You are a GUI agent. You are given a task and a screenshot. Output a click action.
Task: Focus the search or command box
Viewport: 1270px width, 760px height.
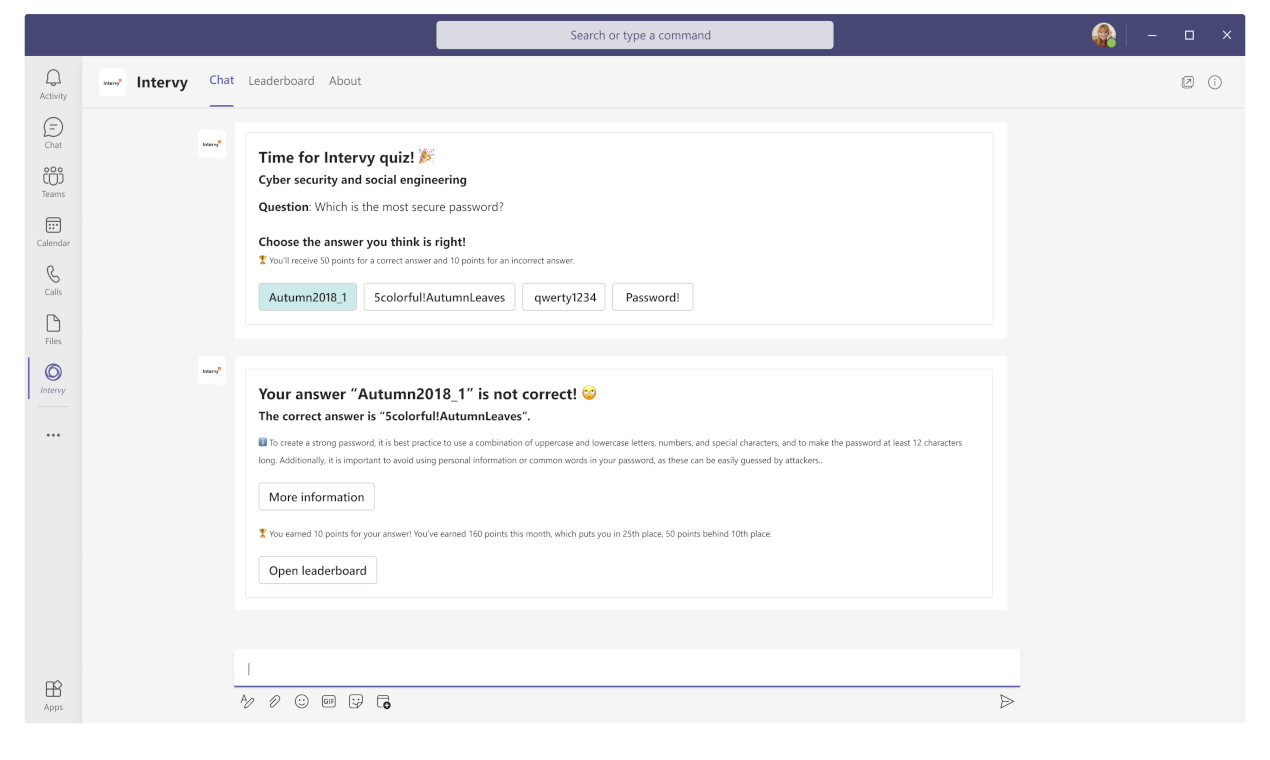coord(634,35)
